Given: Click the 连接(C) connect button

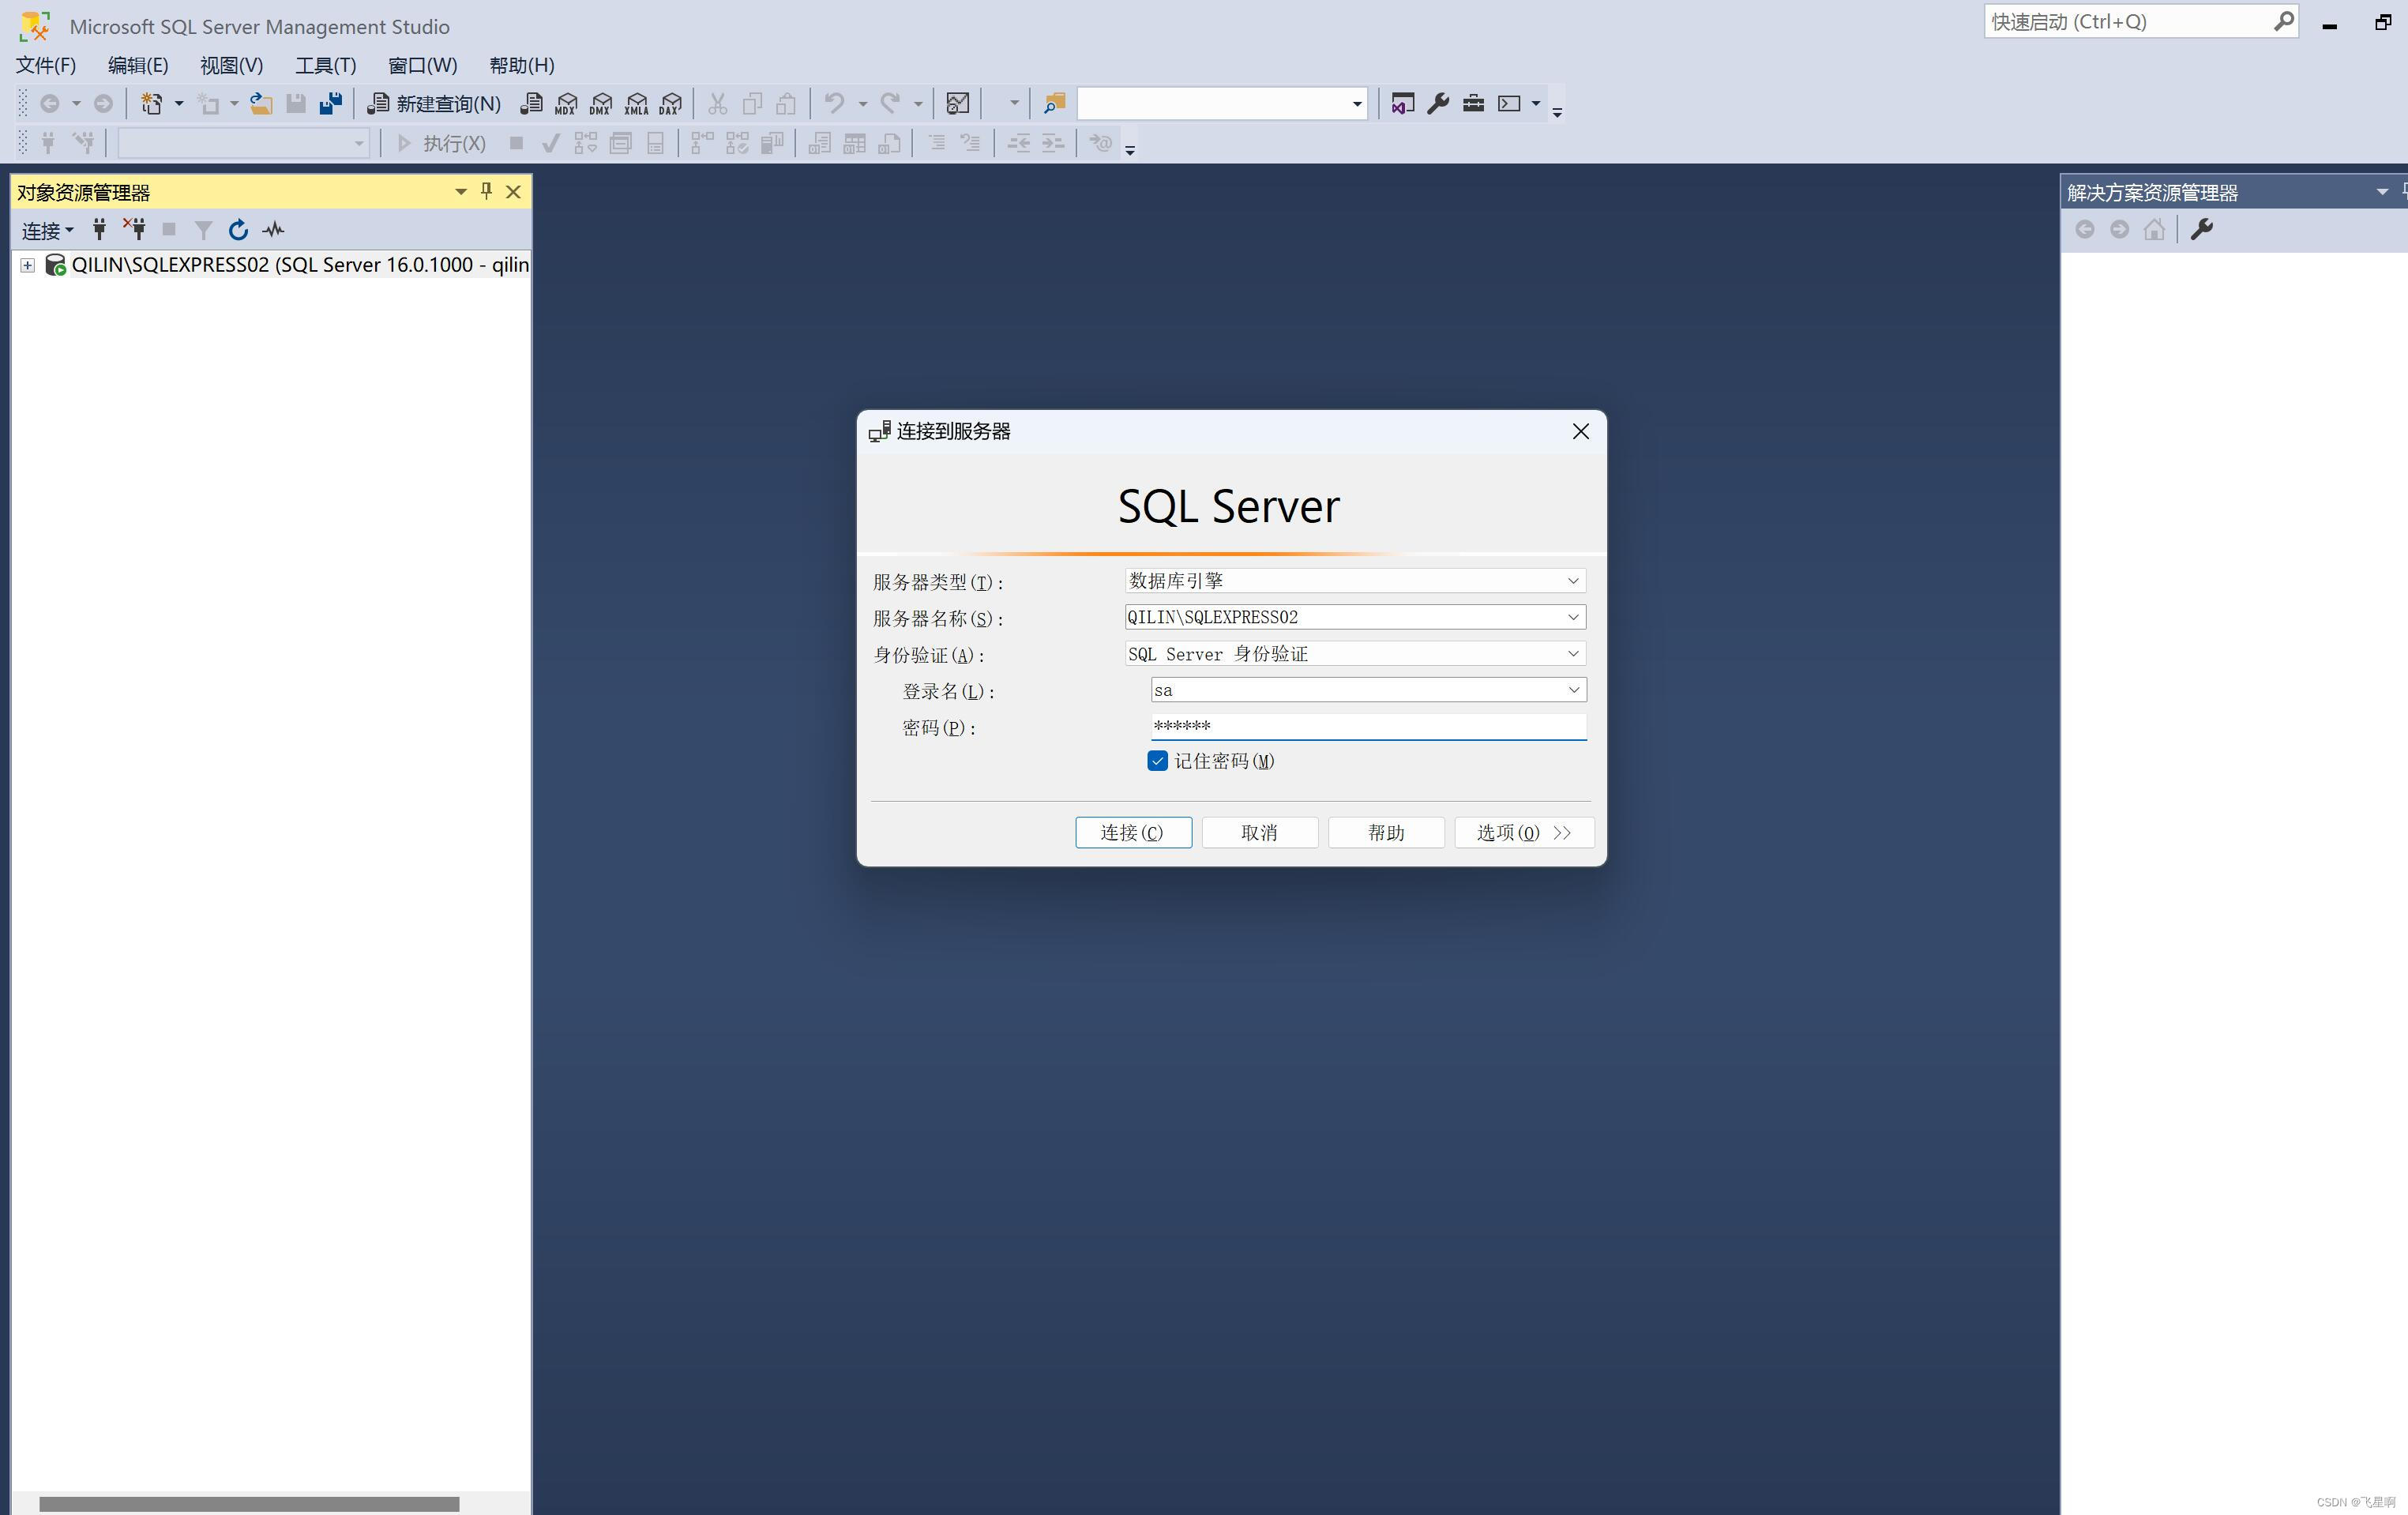Looking at the screenshot, I should pos(1133,832).
